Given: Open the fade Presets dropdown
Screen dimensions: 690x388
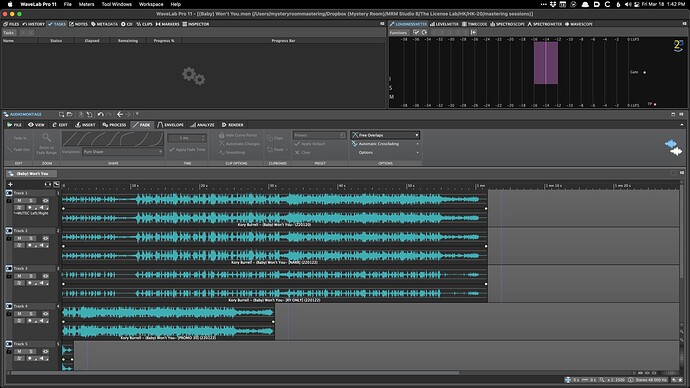Looking at the screenshot, I should (319, 135).
